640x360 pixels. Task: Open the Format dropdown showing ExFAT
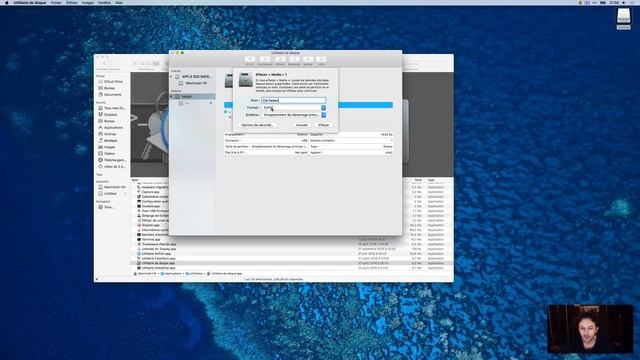coord(293,108)
